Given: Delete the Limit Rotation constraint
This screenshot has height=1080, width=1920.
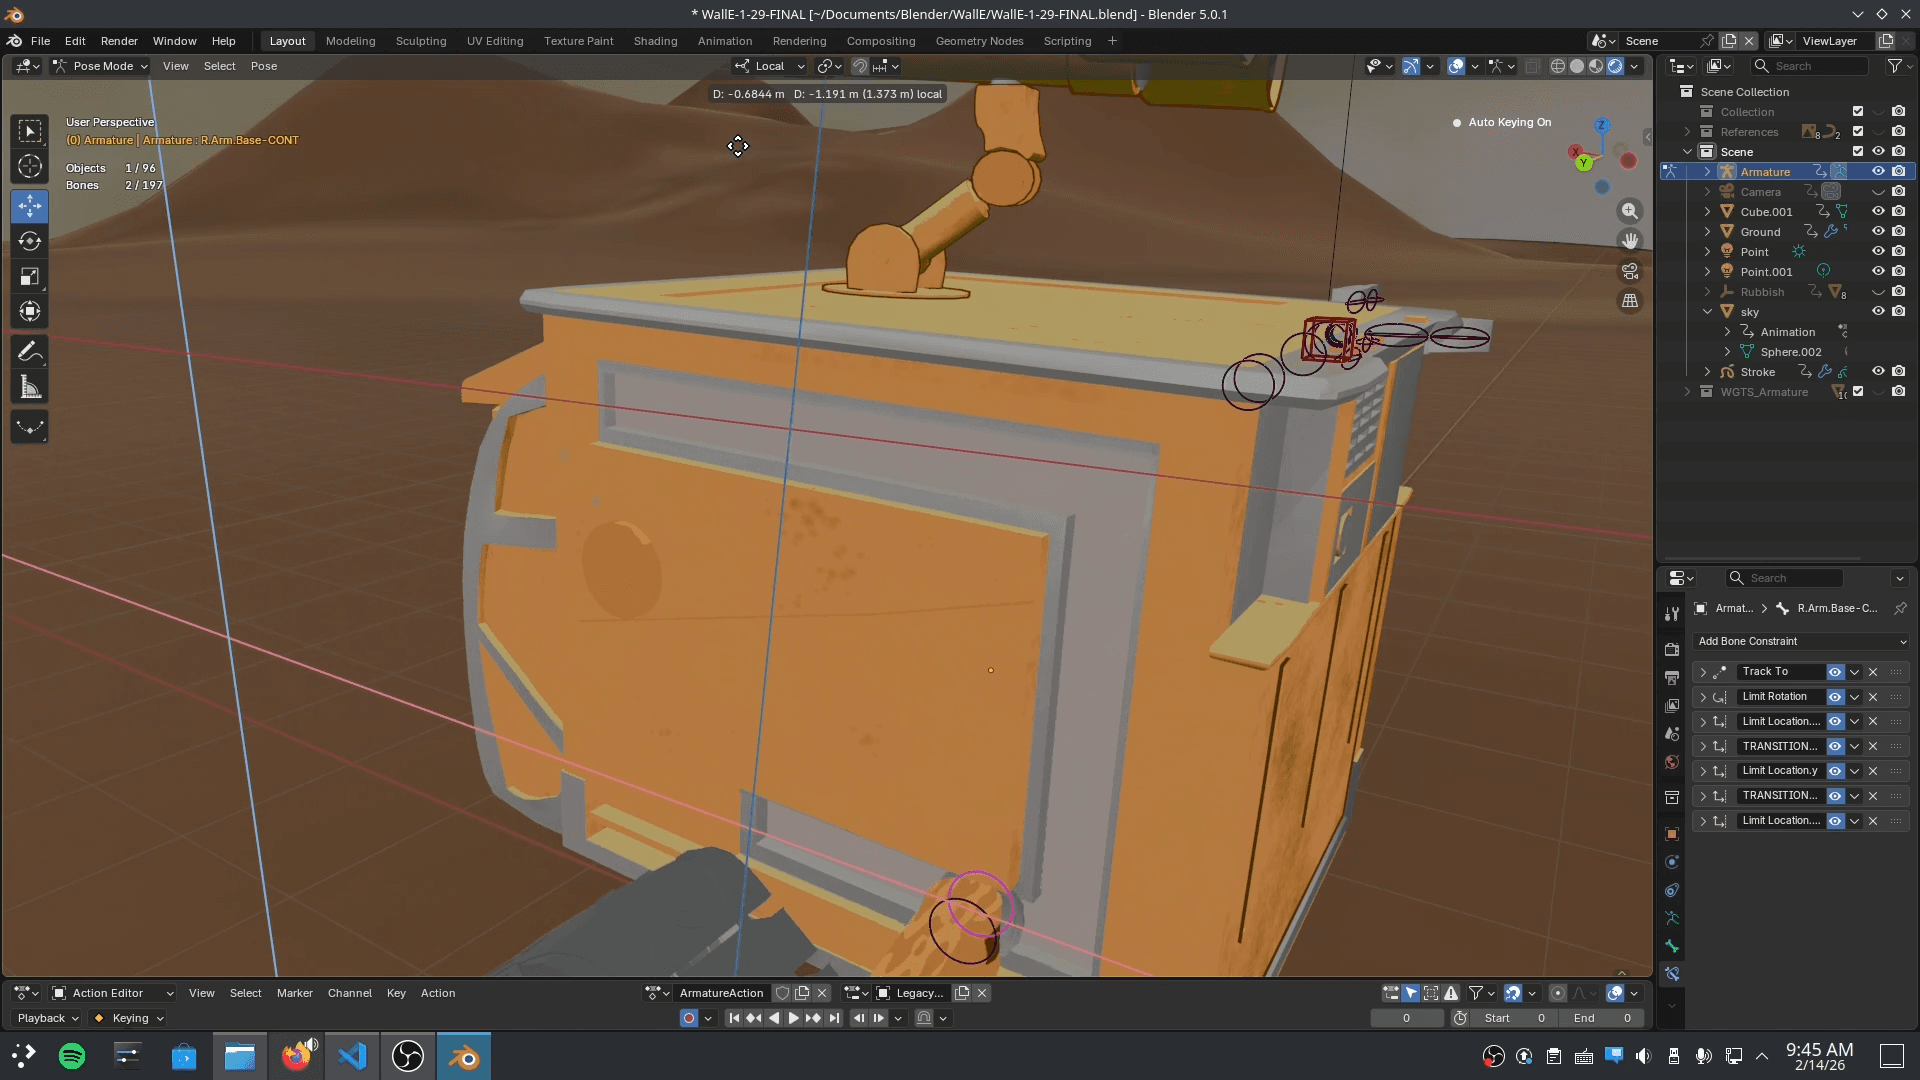Looking at the screenshot, I should coord(1873,697).
